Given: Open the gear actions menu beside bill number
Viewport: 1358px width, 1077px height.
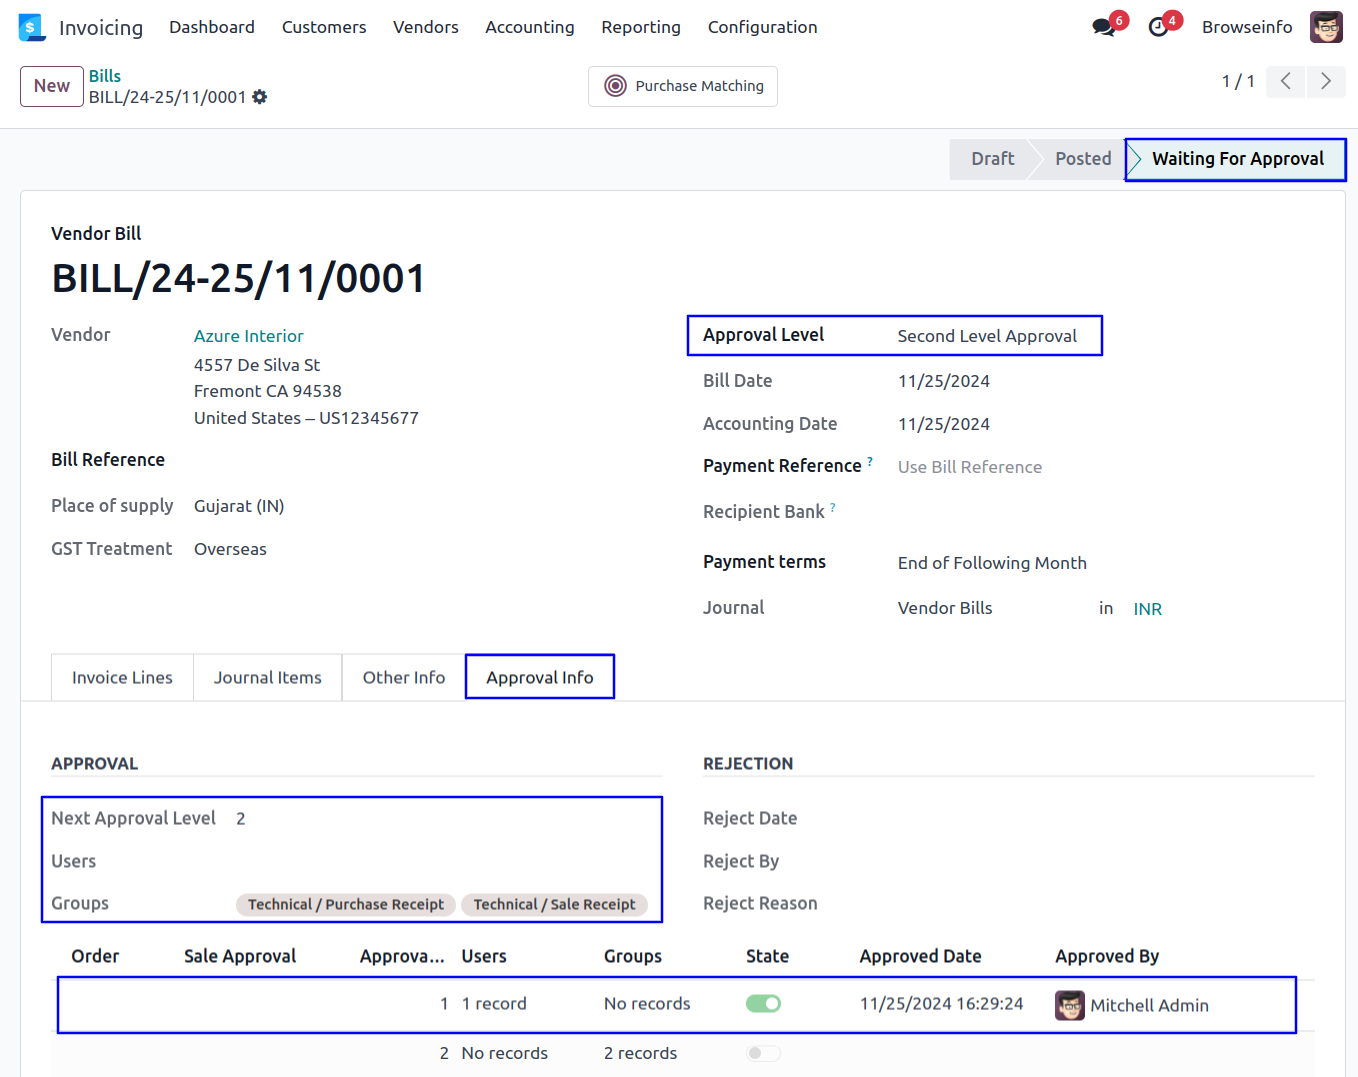Looking at the screenshot, I should coord(260,97).
